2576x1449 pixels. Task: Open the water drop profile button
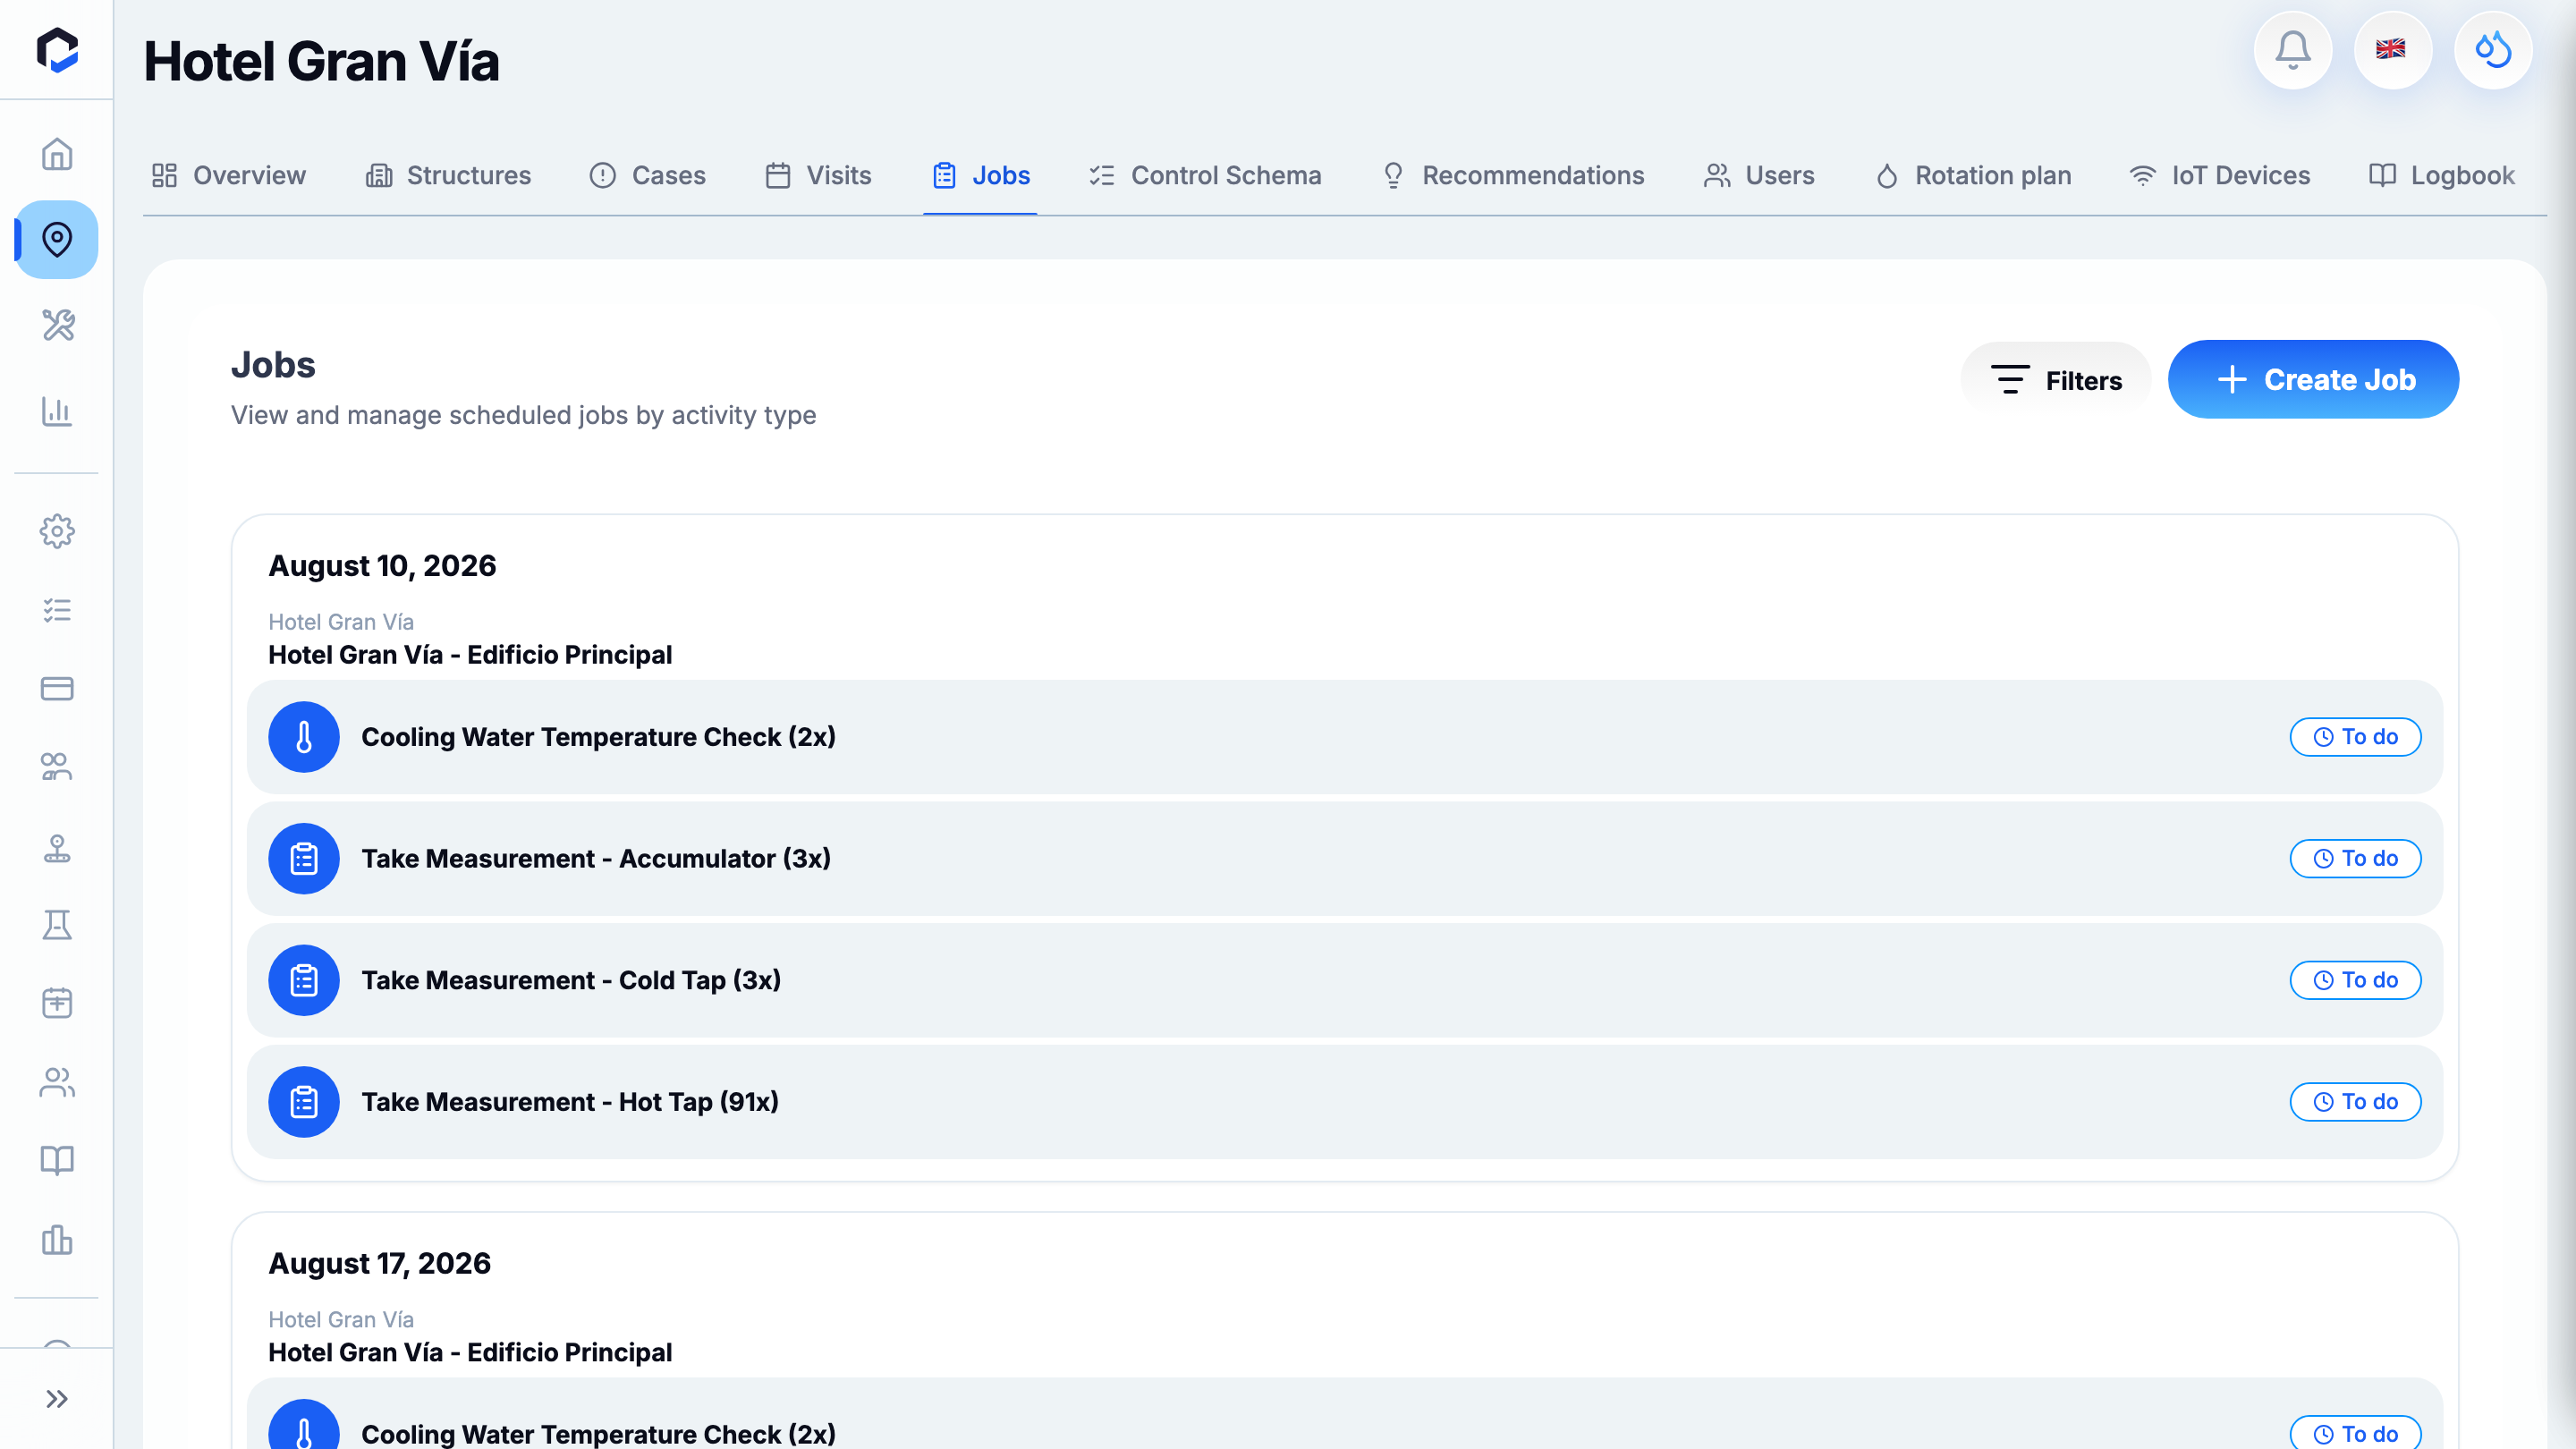2493,50
